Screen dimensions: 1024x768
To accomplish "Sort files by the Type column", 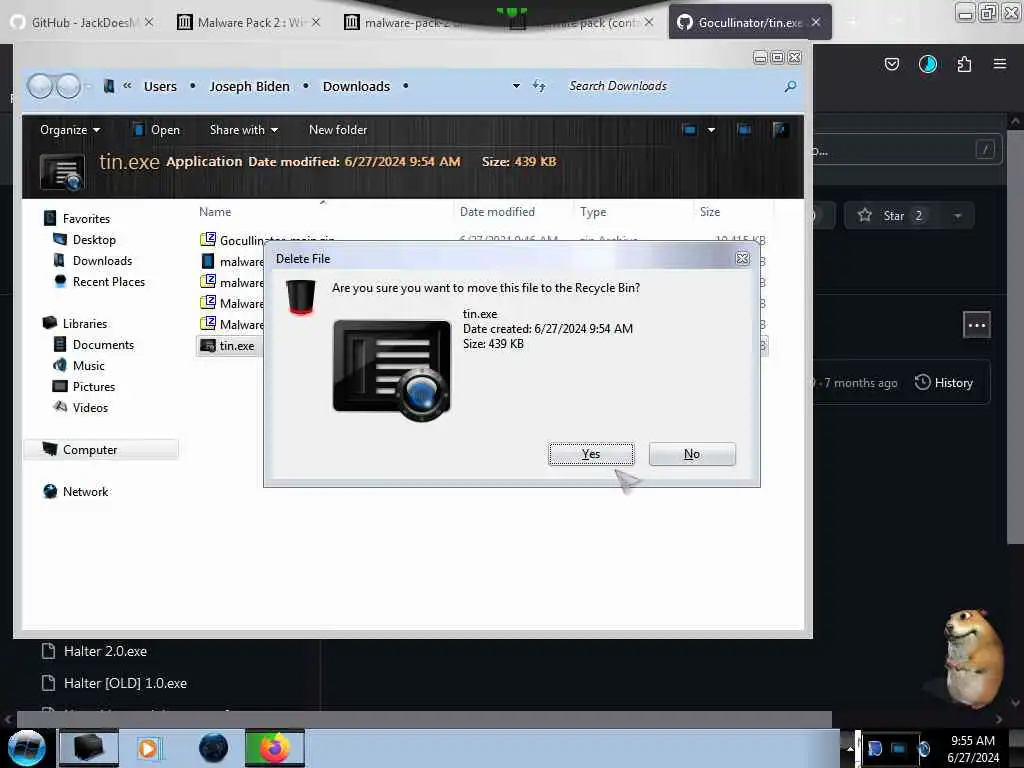I will coord(593,212).
